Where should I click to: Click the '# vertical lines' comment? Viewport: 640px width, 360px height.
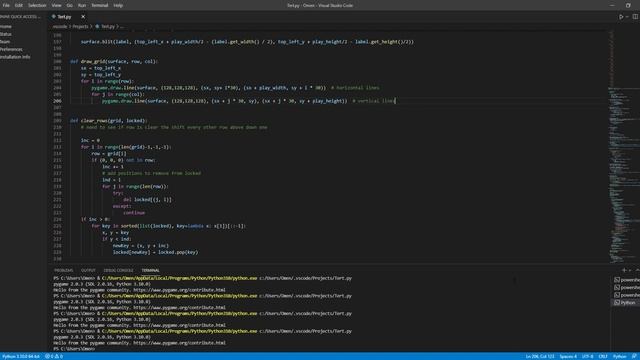click(x=373, y=101)
